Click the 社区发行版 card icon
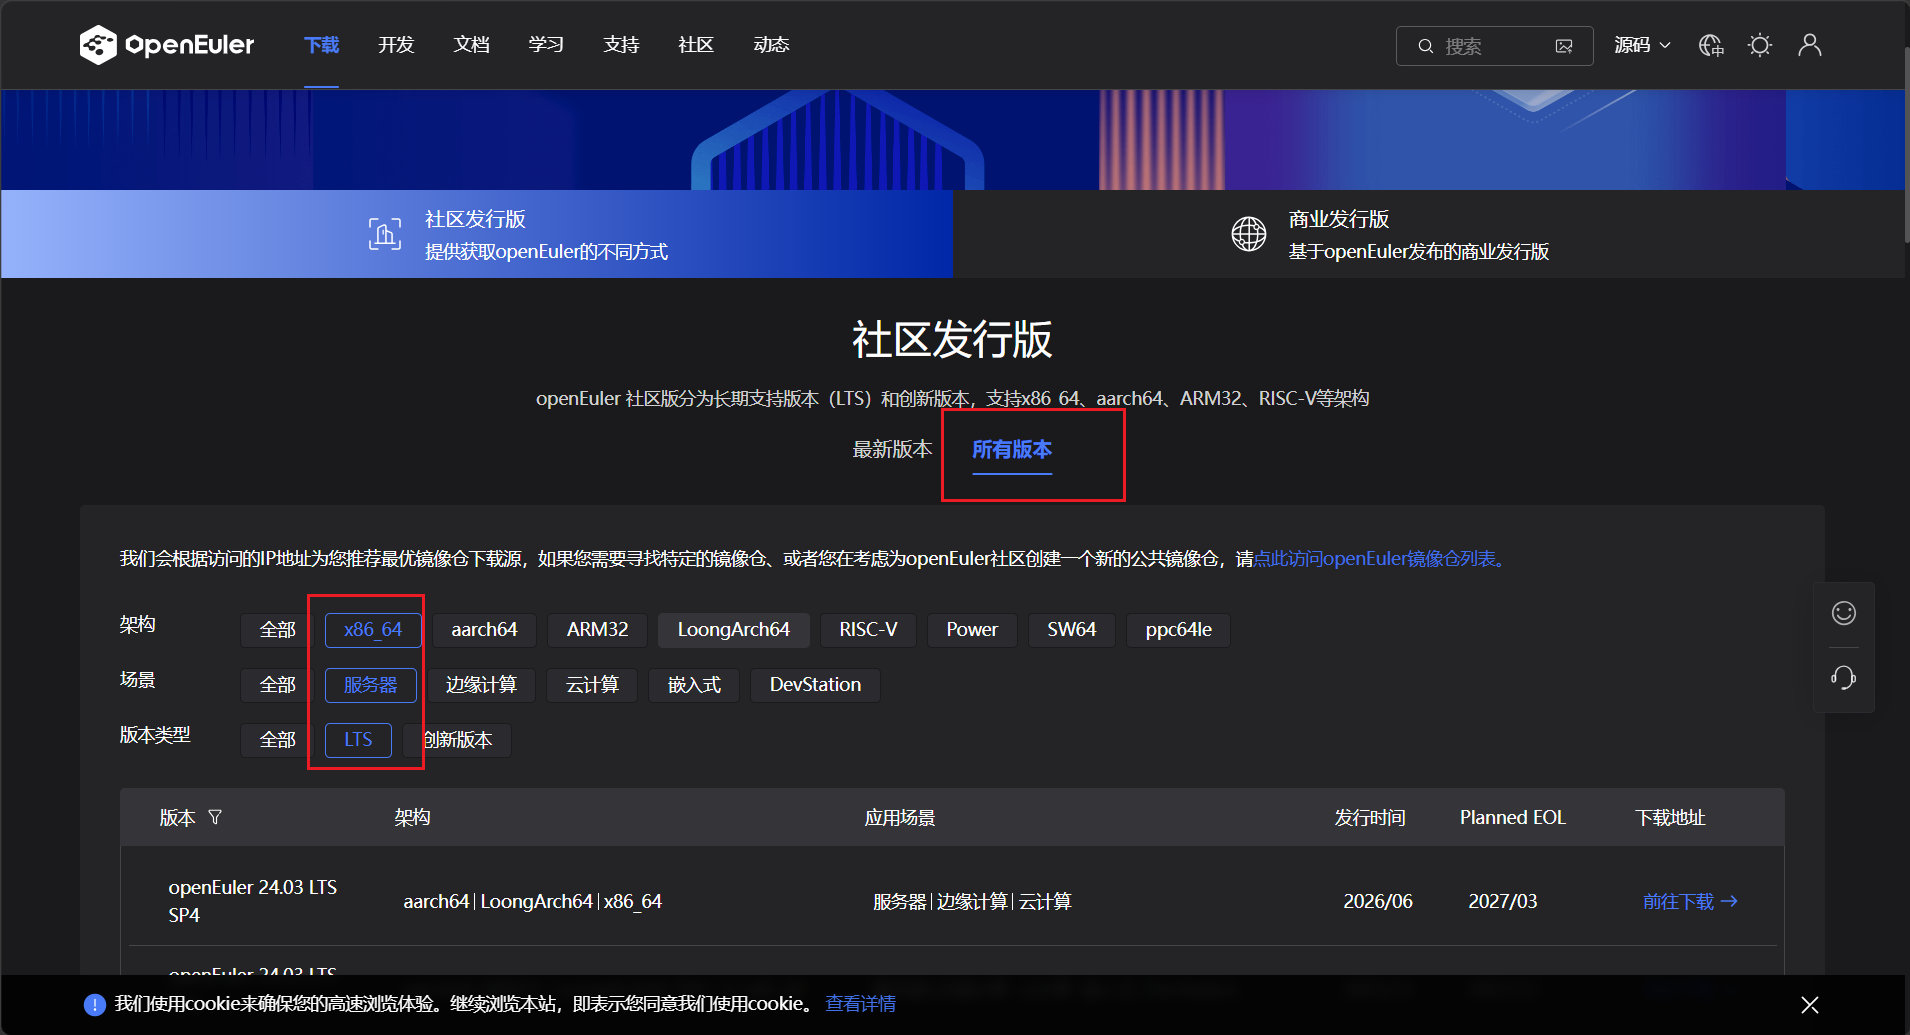Image resolution: width=1910 pixels, height=1035 pixels. pyautogui.click(x=385, y=234)
